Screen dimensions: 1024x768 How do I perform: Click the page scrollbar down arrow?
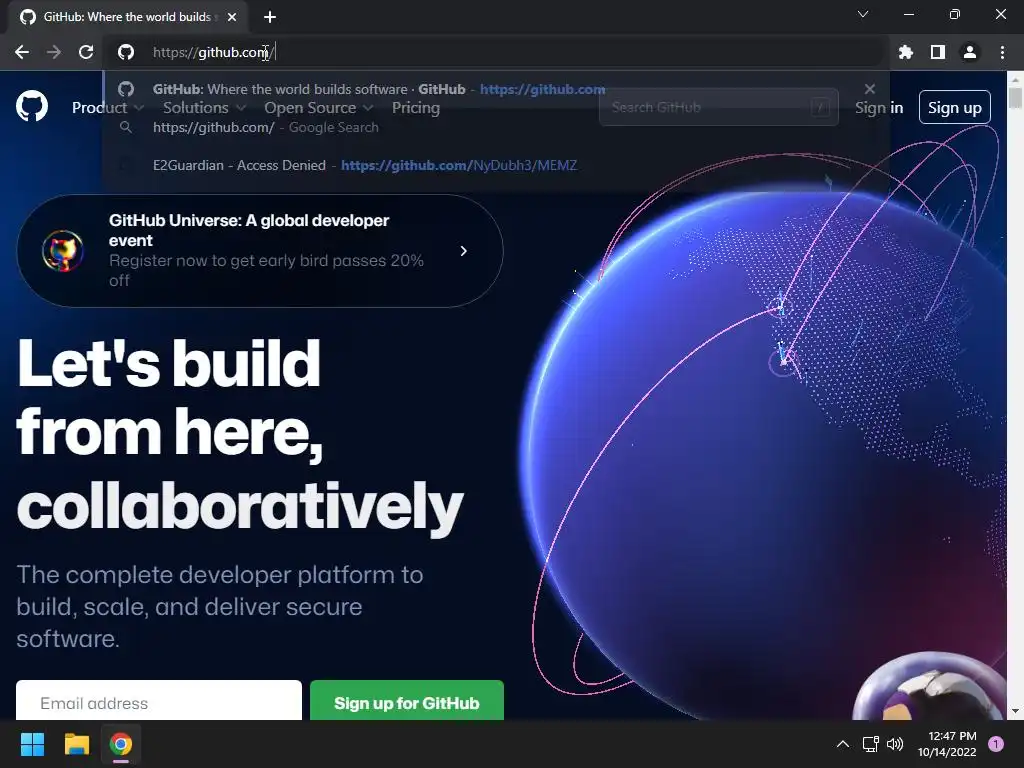tap(1015, 711)
